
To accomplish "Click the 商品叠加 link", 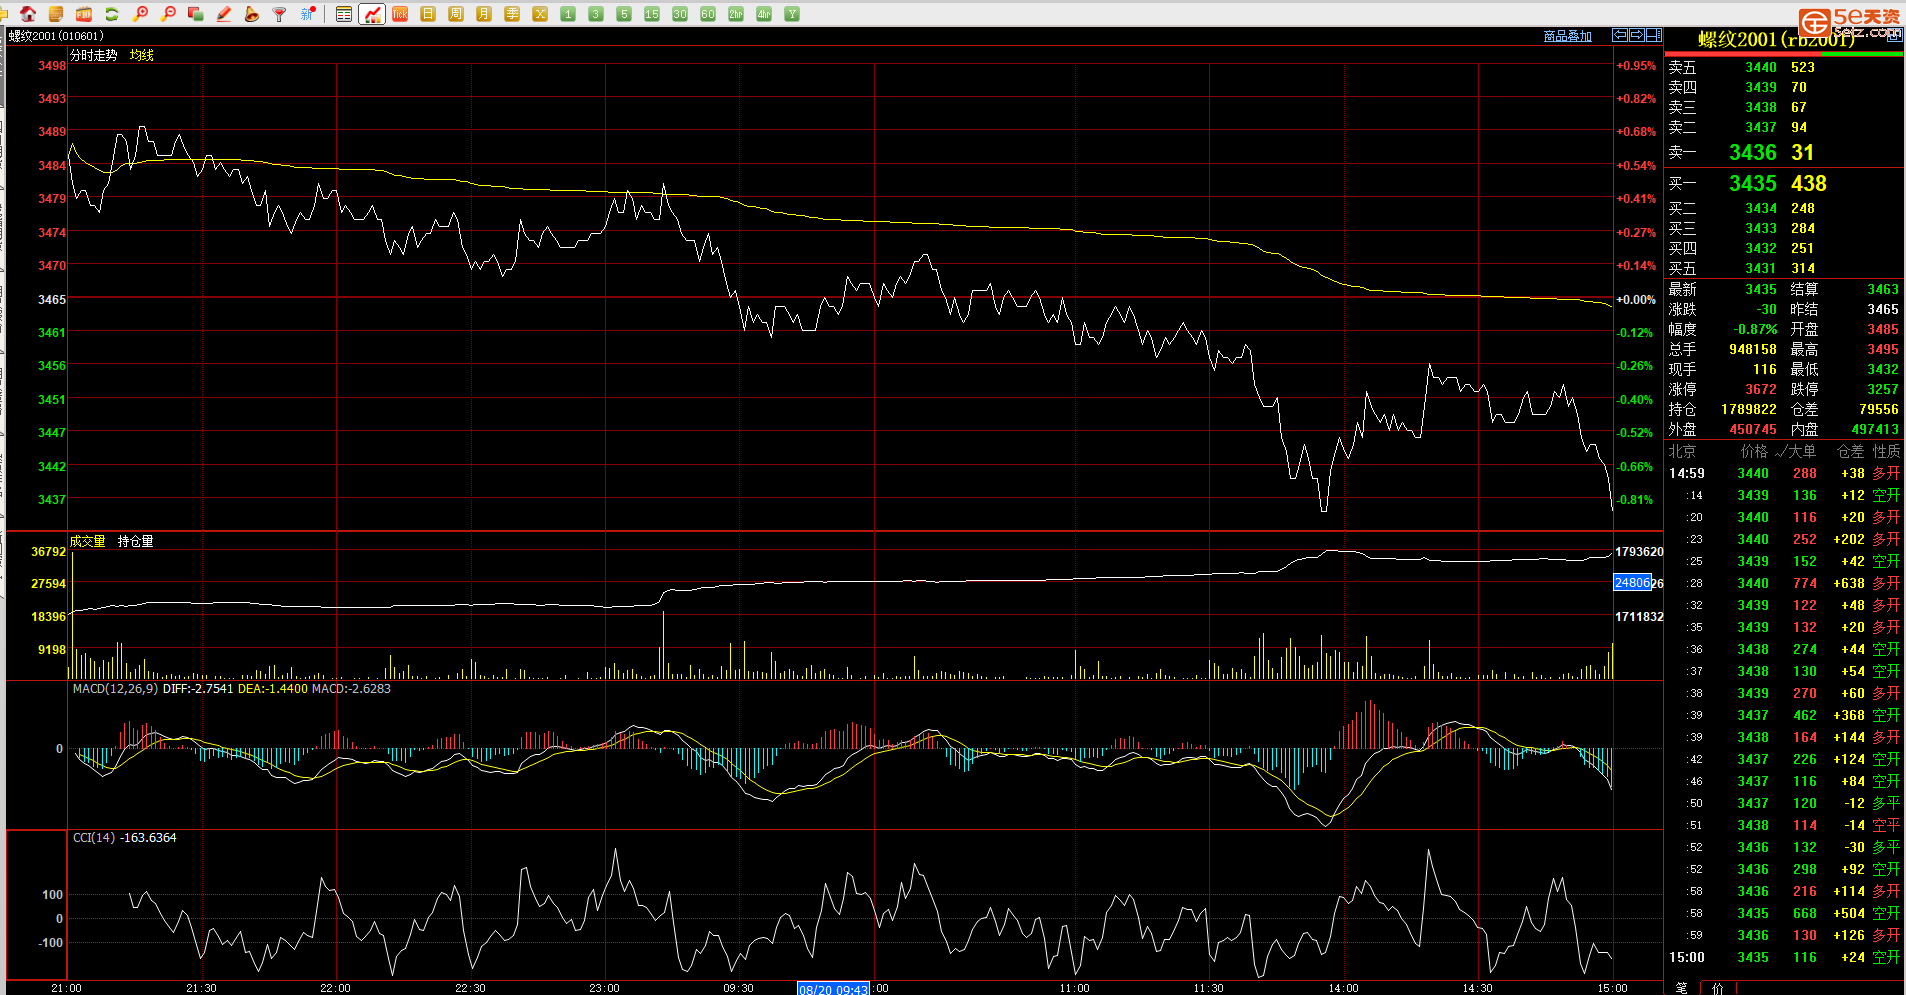I will coord(1567,36).
